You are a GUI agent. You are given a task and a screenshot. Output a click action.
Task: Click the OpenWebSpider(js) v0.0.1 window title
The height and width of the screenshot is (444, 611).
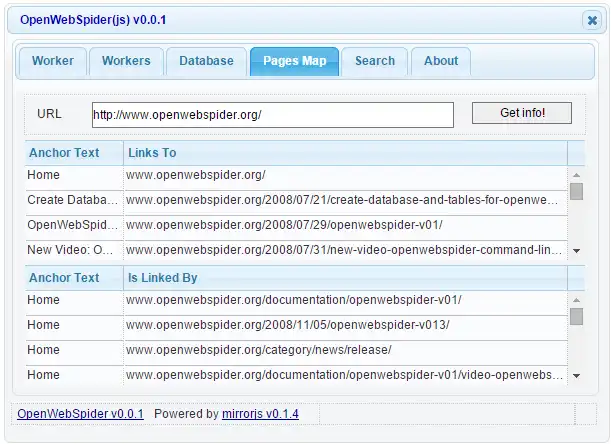tap(93, 20)
